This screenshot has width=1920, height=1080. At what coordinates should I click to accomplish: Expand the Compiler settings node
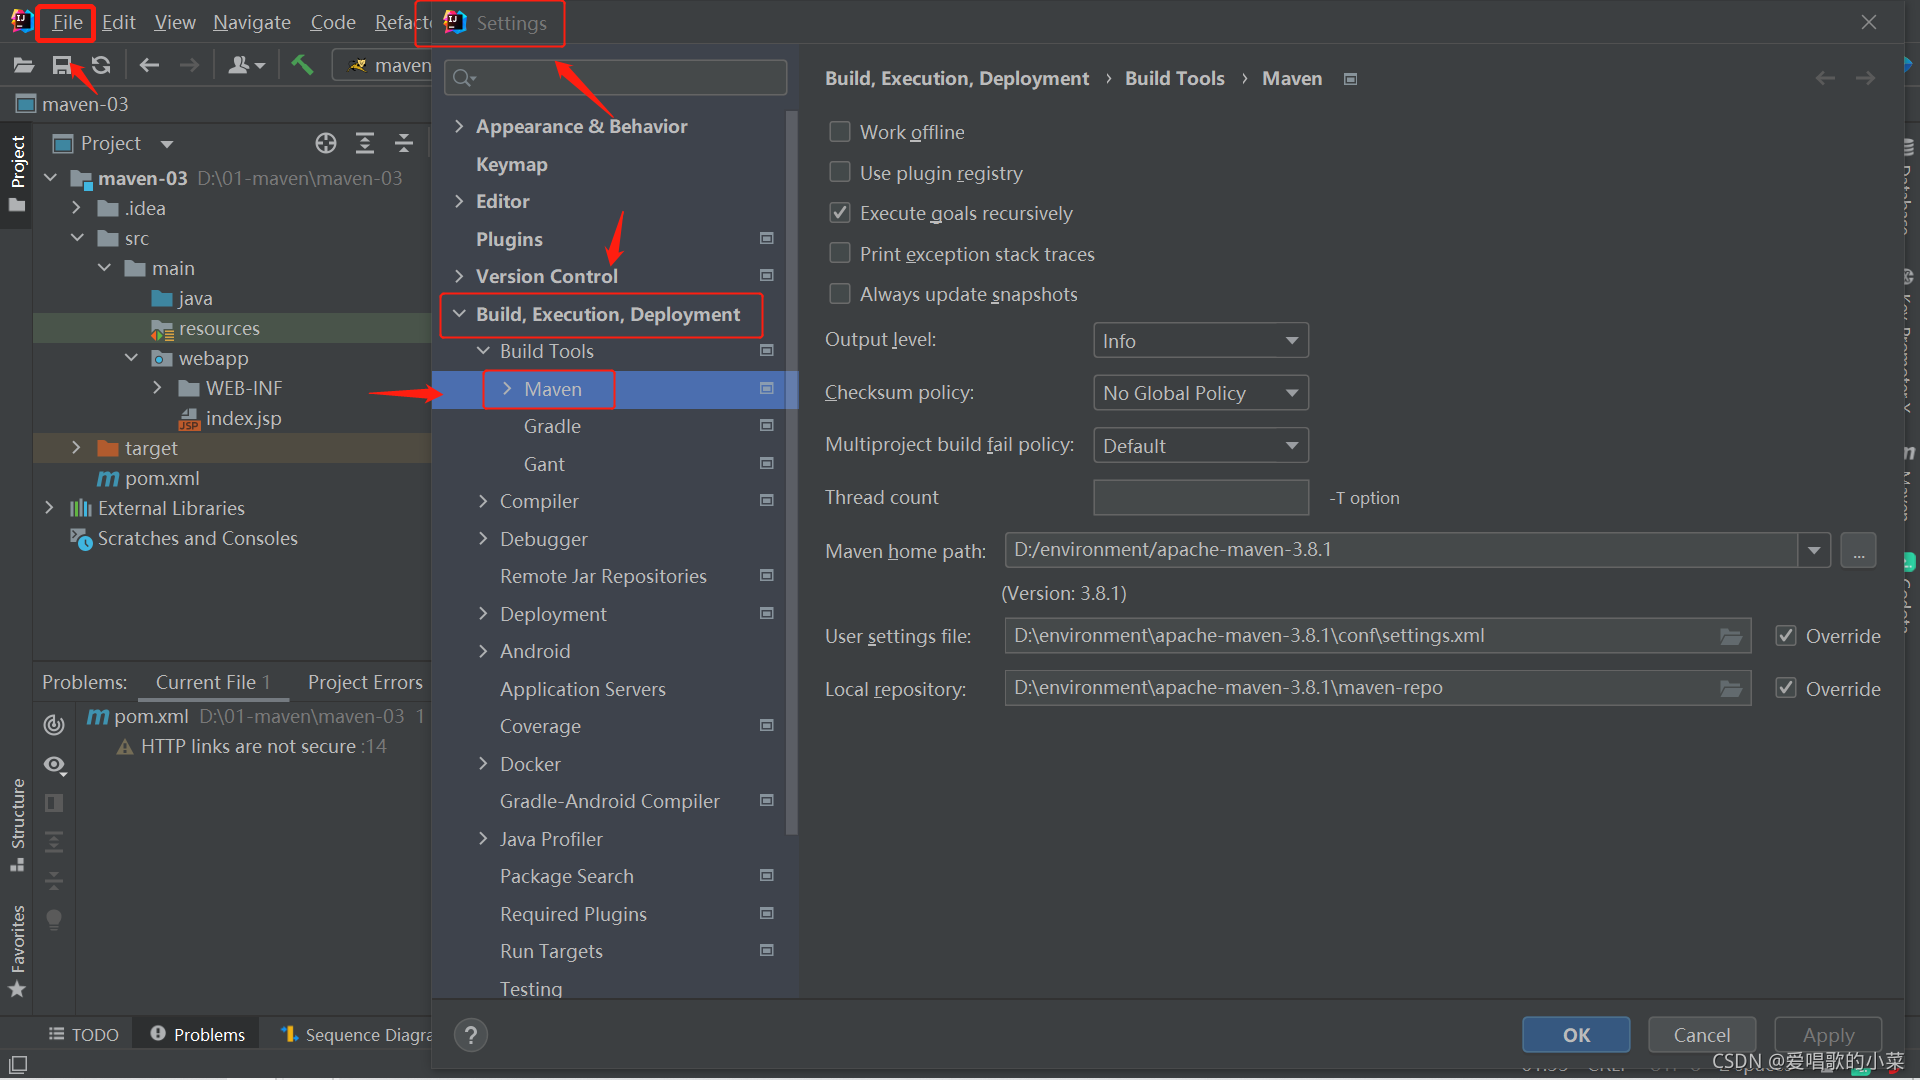coord(483,501)
